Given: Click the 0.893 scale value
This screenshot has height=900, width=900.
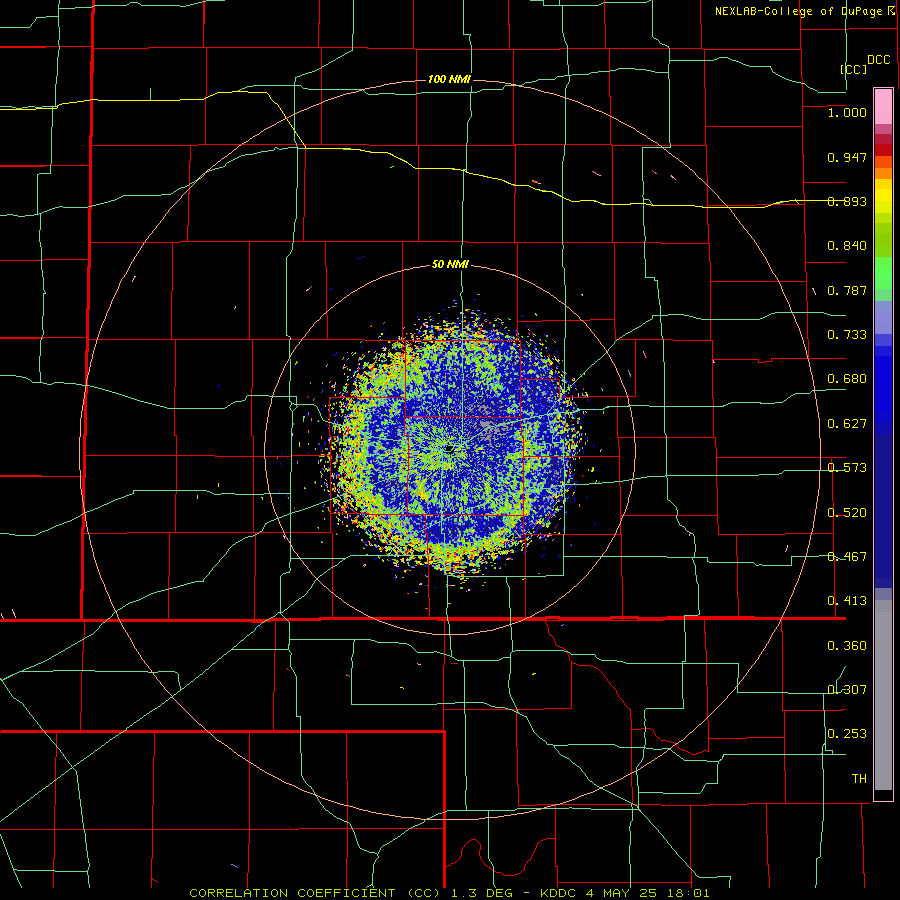Looking at the screenshot, I should [847, 201].
